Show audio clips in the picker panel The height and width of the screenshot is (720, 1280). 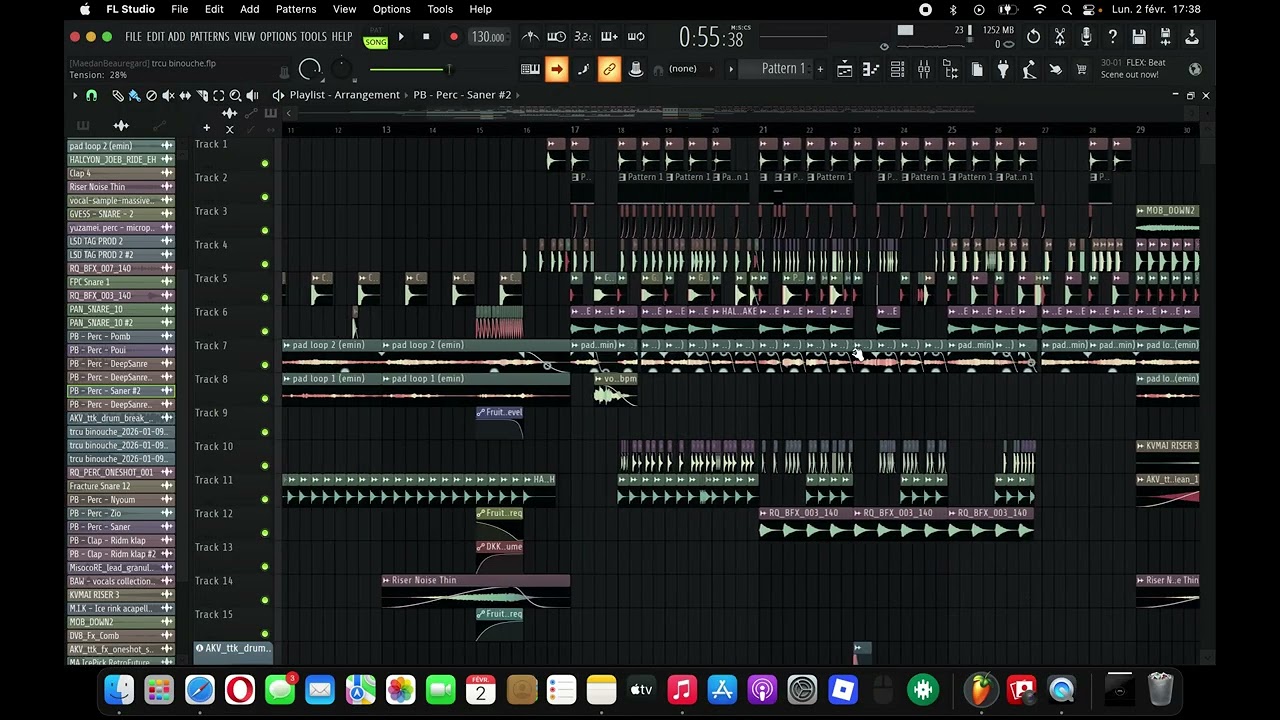coord(121,126)
